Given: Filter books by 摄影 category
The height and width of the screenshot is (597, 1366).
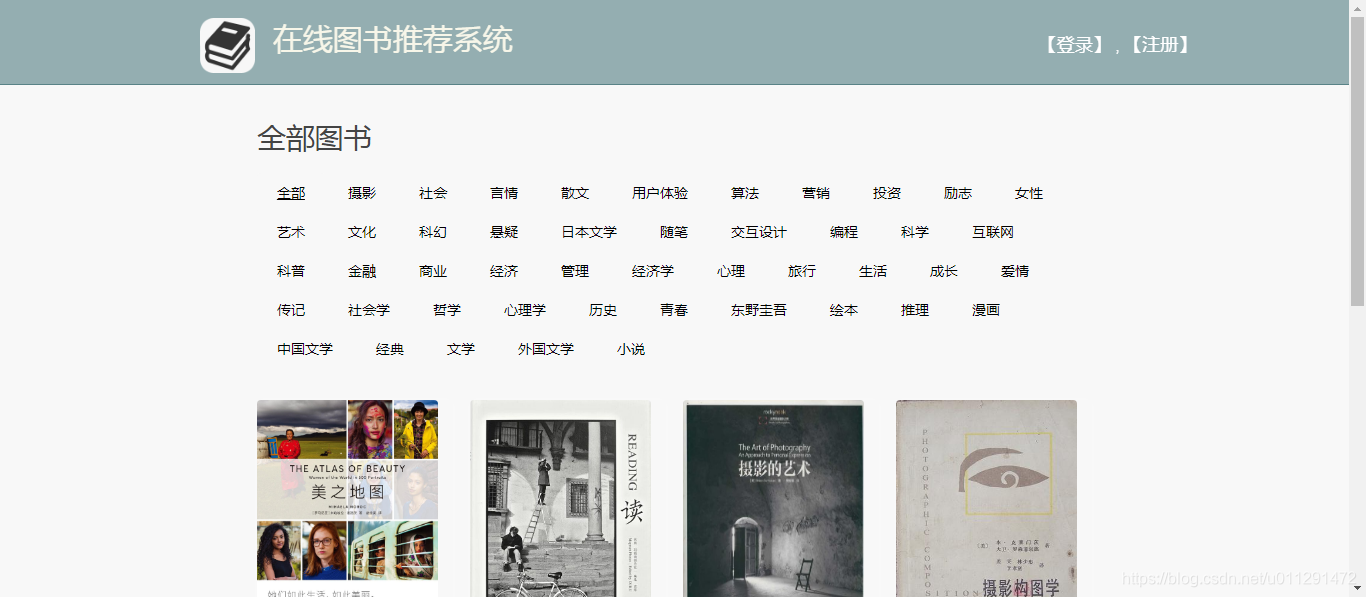Looking at the screenshot, I should [x=362, y=193].
